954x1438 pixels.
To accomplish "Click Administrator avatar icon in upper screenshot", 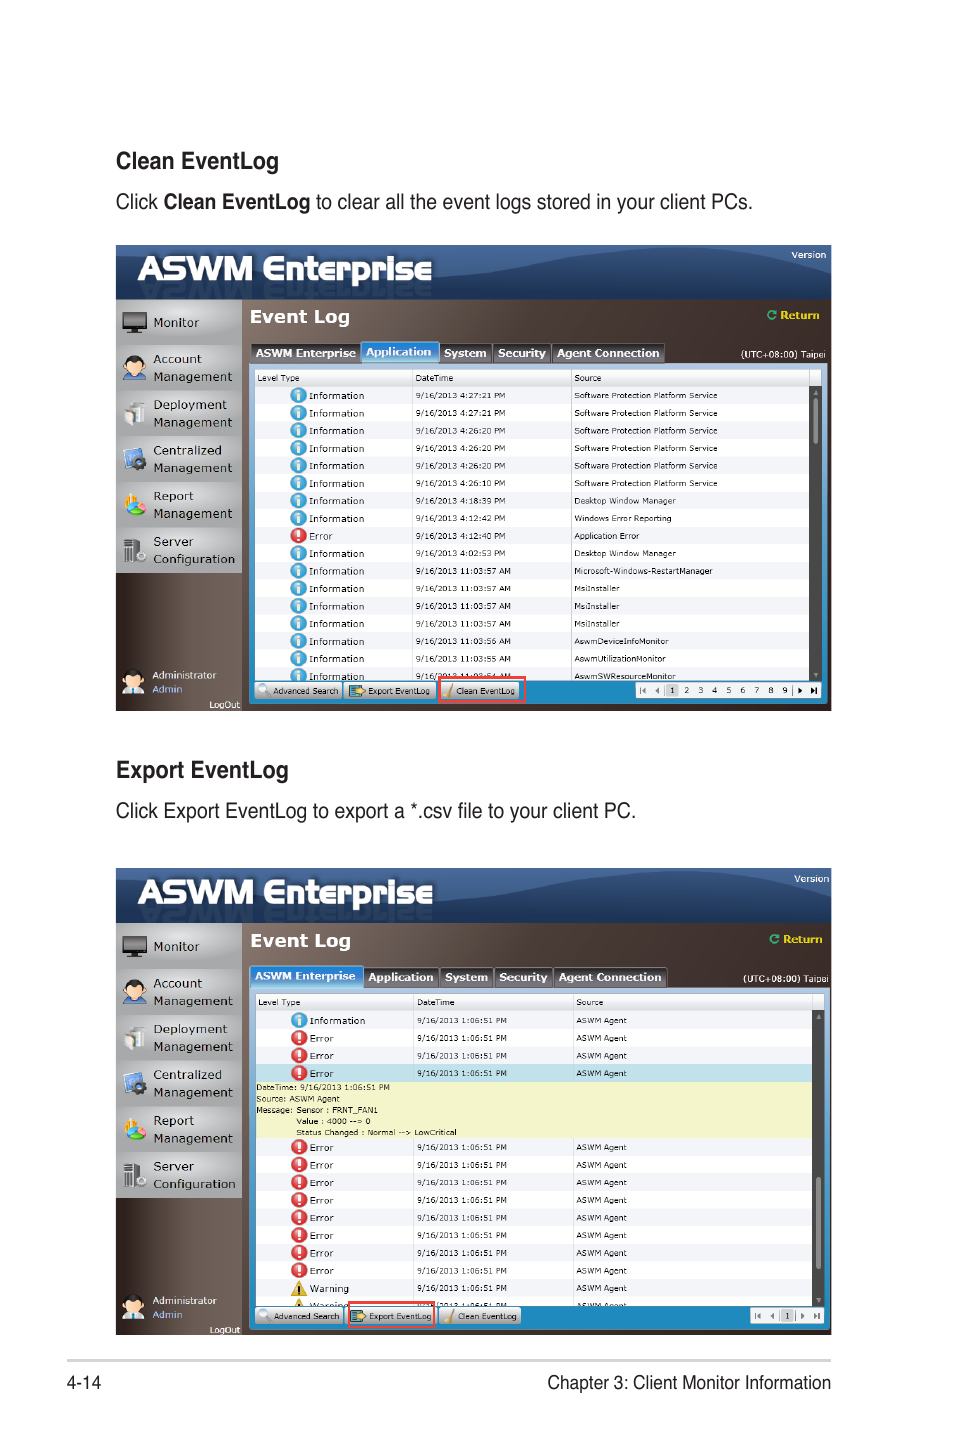I will (x=133, y=682).
